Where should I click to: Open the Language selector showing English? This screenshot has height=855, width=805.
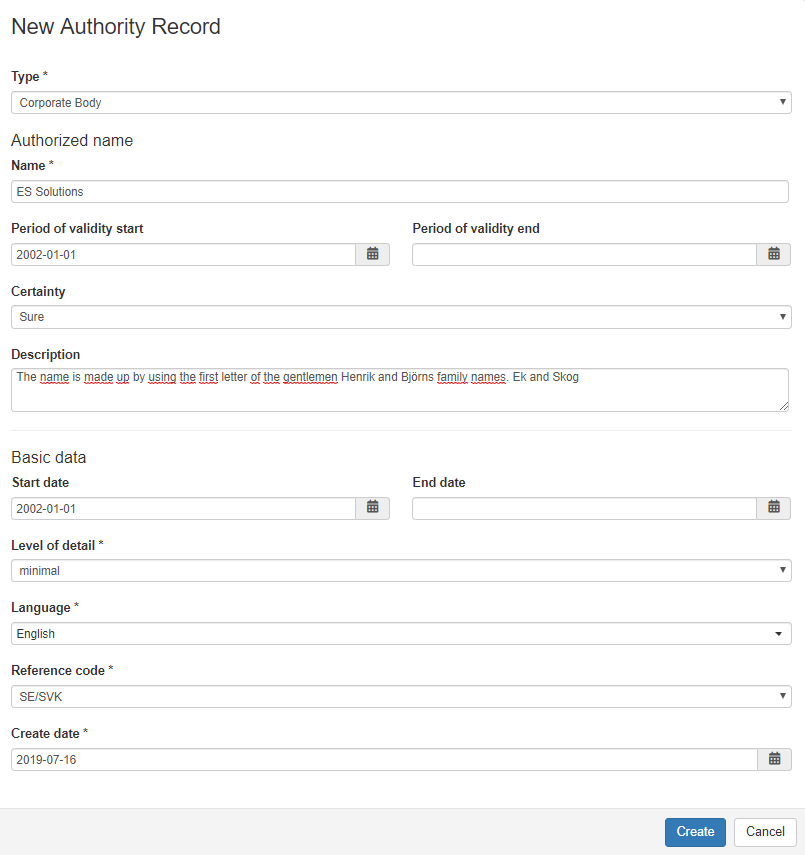click(401, 634)
